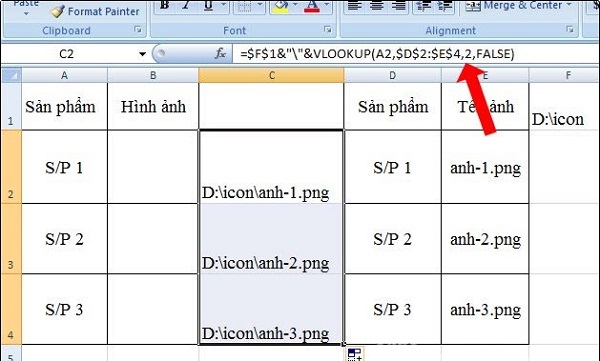The image size is (600, 361).
Task: Click cell E4 'anh-3.png'
Action: pos(485,309)
